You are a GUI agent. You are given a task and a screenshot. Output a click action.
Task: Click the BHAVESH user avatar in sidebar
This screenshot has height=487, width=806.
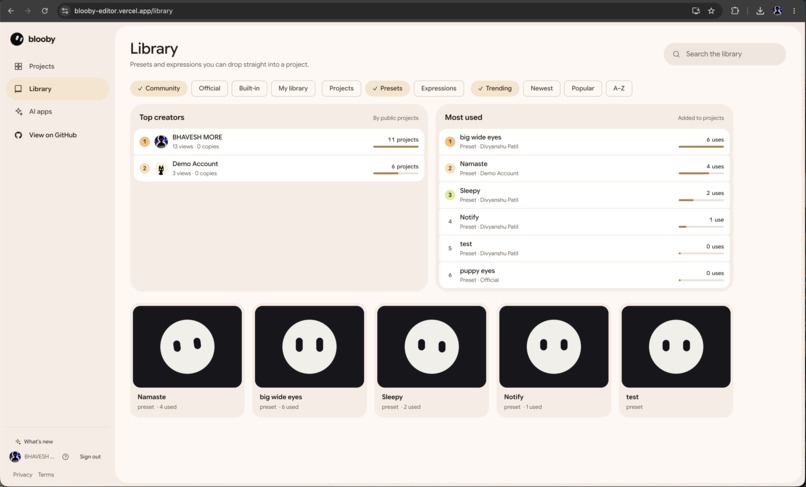15,457
